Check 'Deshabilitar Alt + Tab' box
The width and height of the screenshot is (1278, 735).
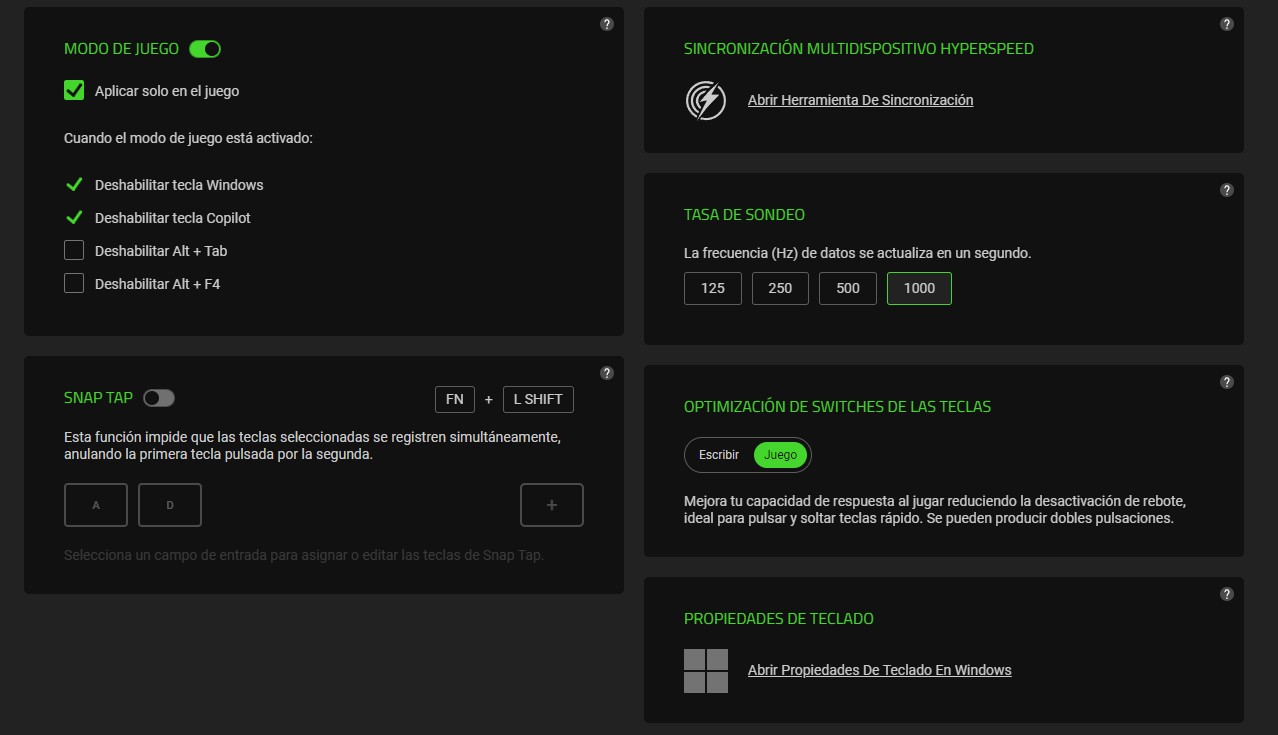[x=74, y=251]
